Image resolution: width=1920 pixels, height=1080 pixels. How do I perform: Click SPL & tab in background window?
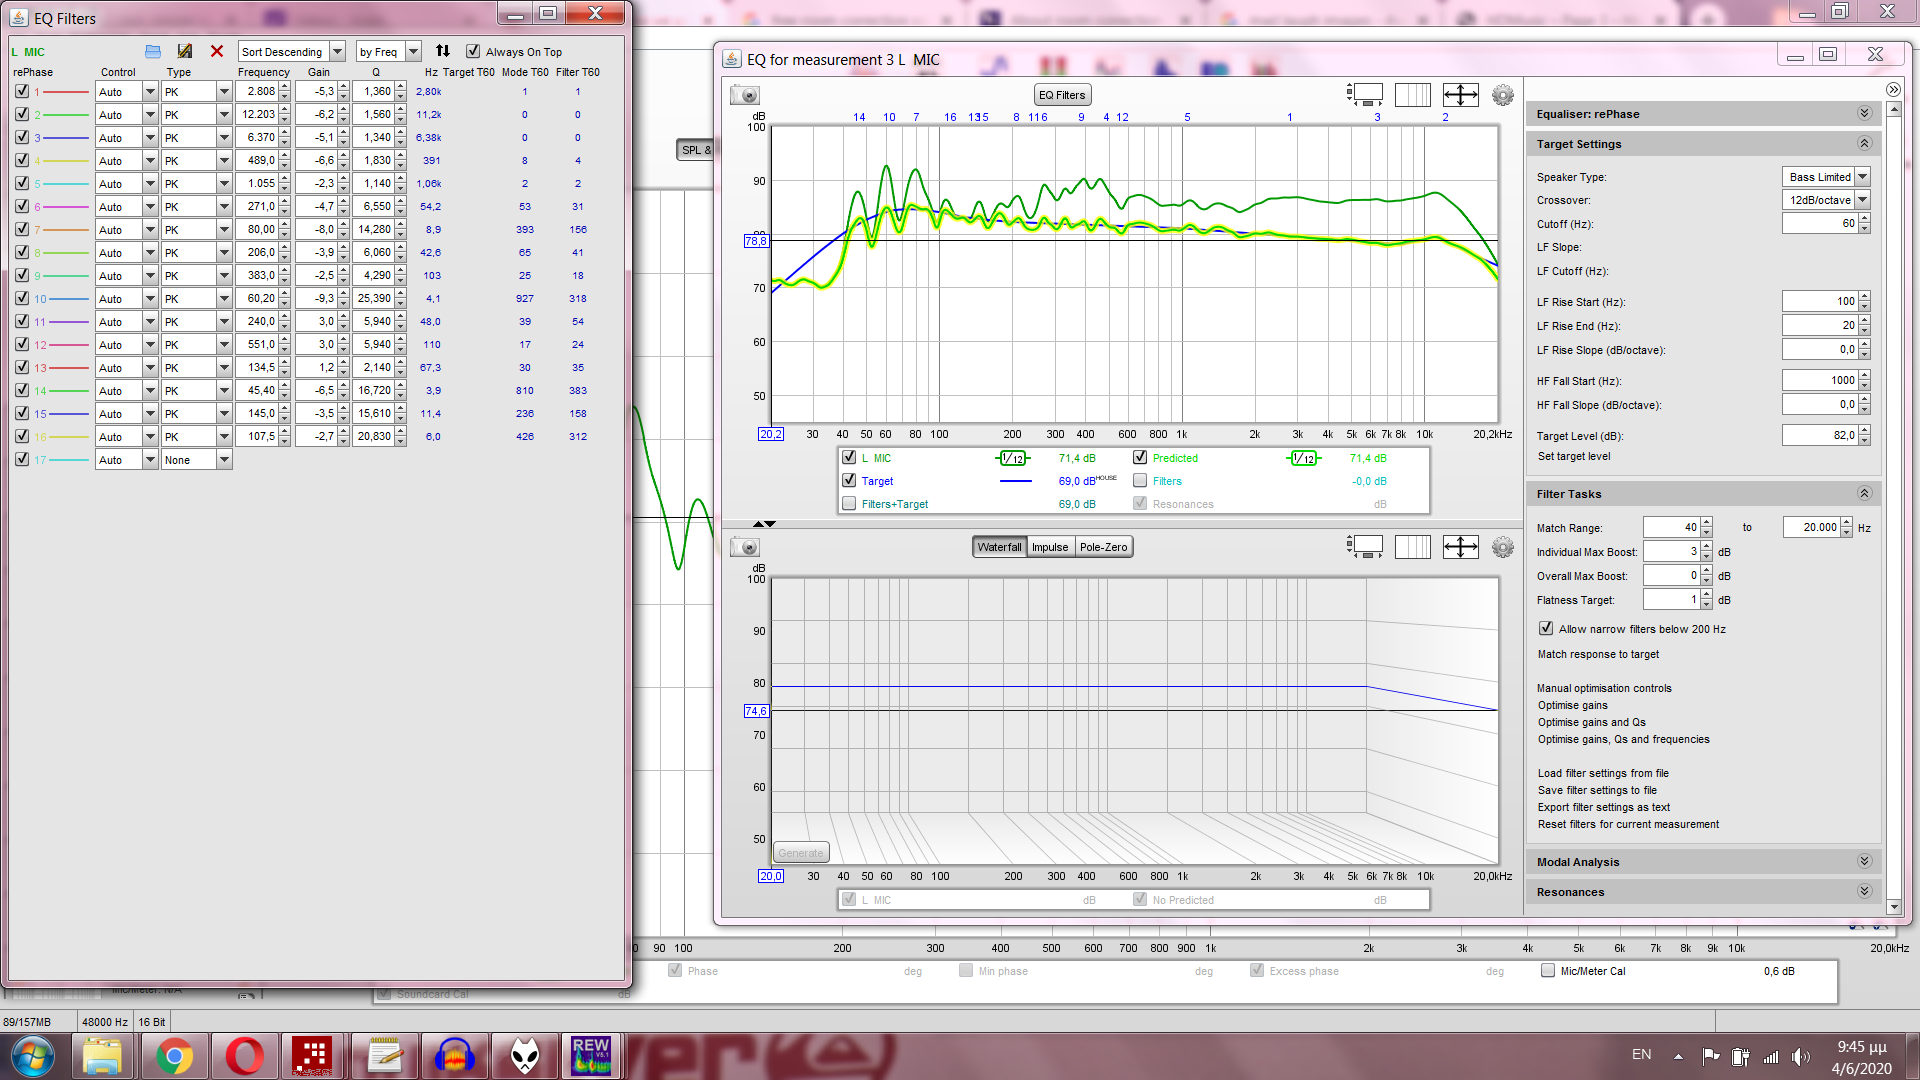point(696,150)
